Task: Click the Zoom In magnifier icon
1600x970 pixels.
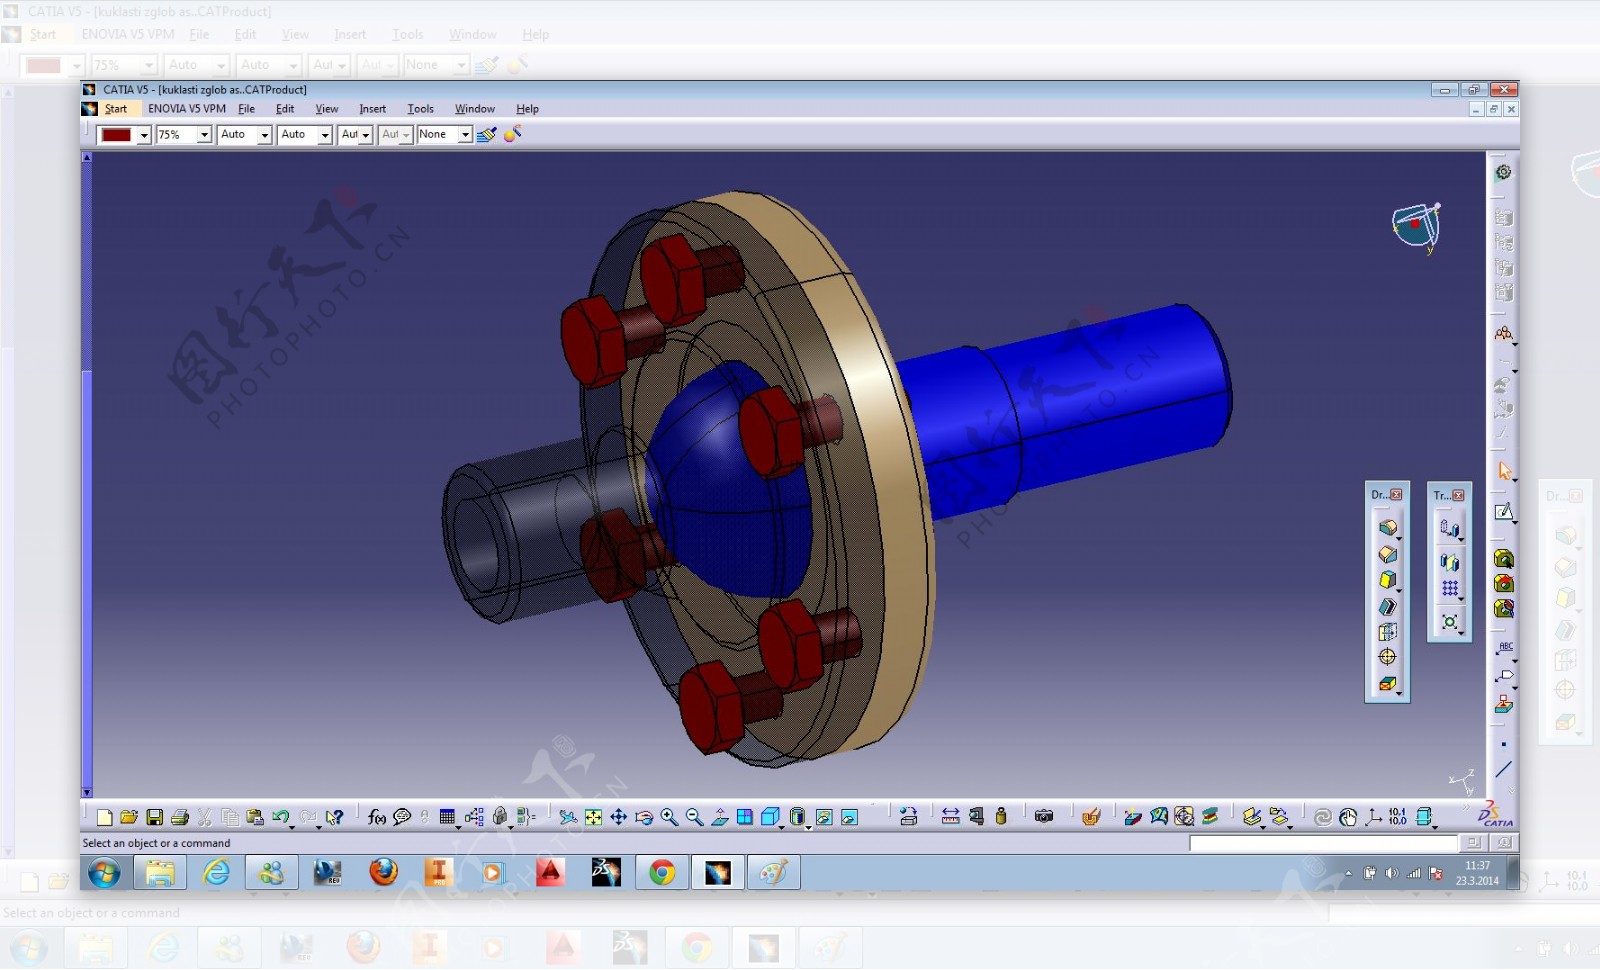Action: coord(669,817)
